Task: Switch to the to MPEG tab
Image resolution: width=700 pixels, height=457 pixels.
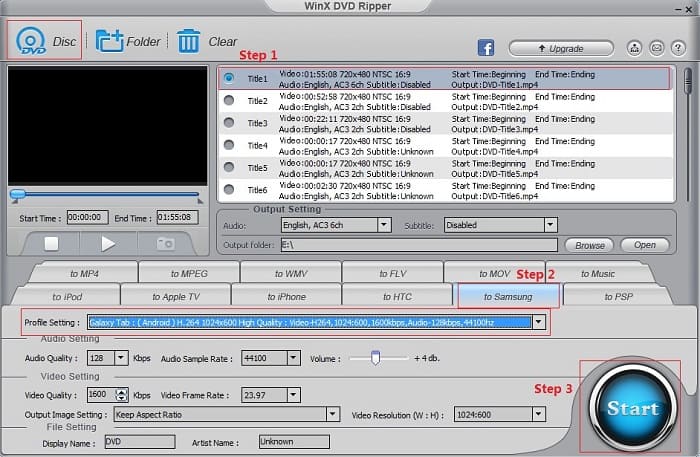Action: 189,273
